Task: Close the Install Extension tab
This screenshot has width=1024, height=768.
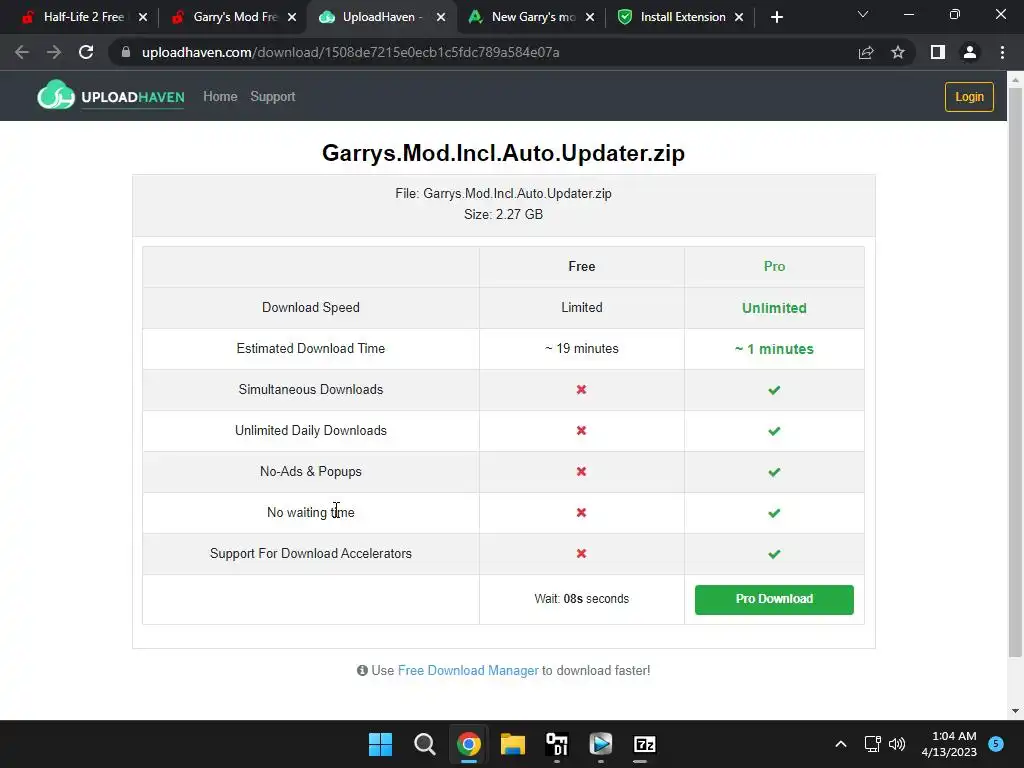Action: coord(739,18)
